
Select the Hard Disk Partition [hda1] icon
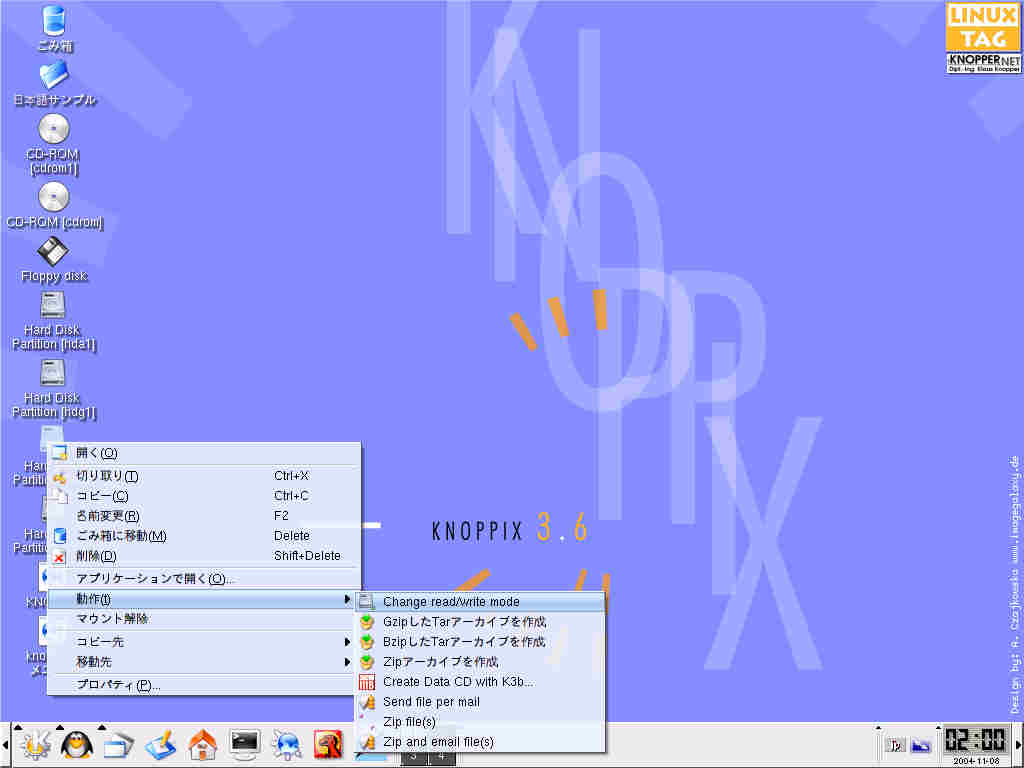pos(54,321)
